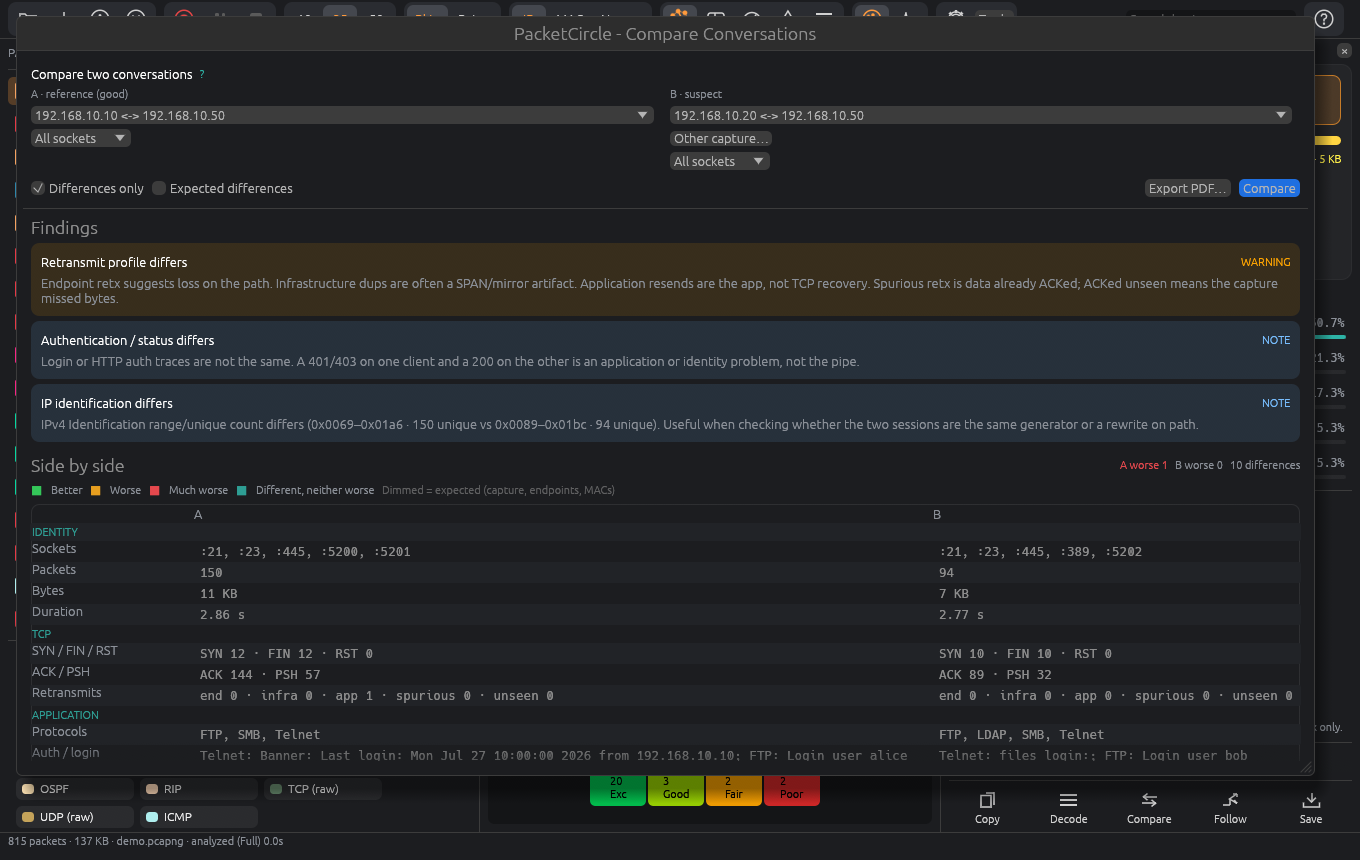Click the Protocols row label
Screen dimensions: 1360x860
(x=59, y=732)
